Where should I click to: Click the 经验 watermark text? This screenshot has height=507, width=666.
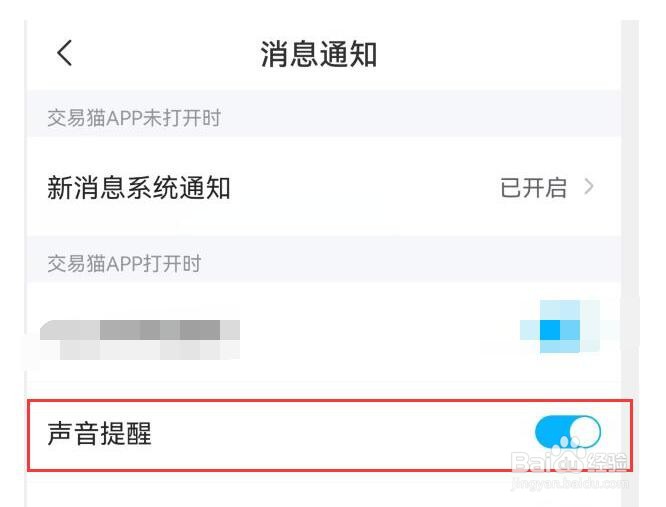pos(607,462)
